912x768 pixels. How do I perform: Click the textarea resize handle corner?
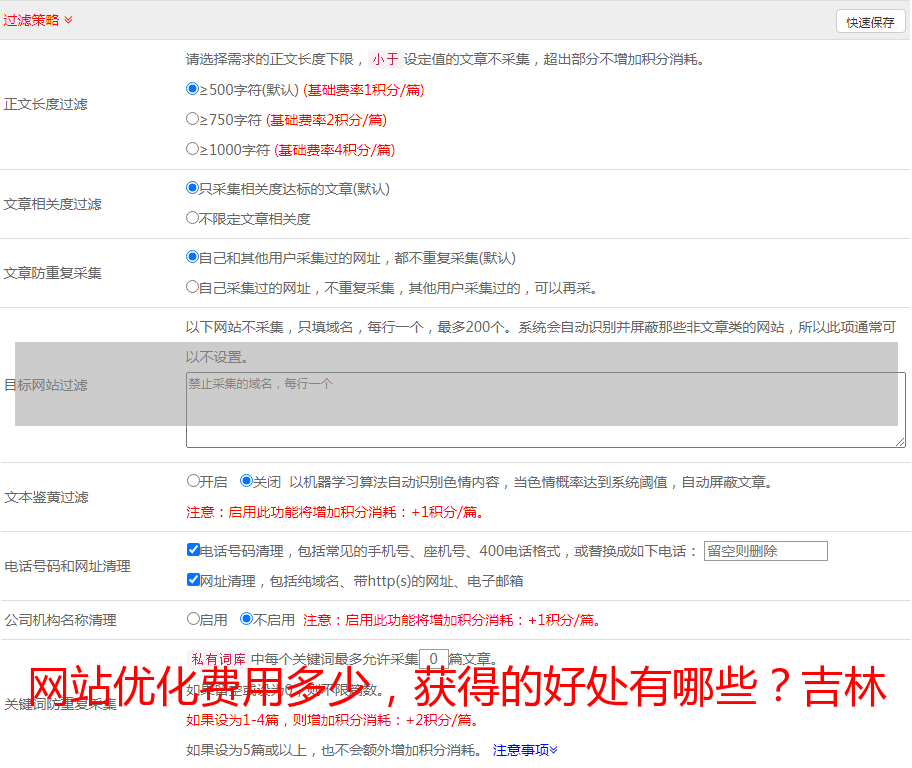point(900,442)
